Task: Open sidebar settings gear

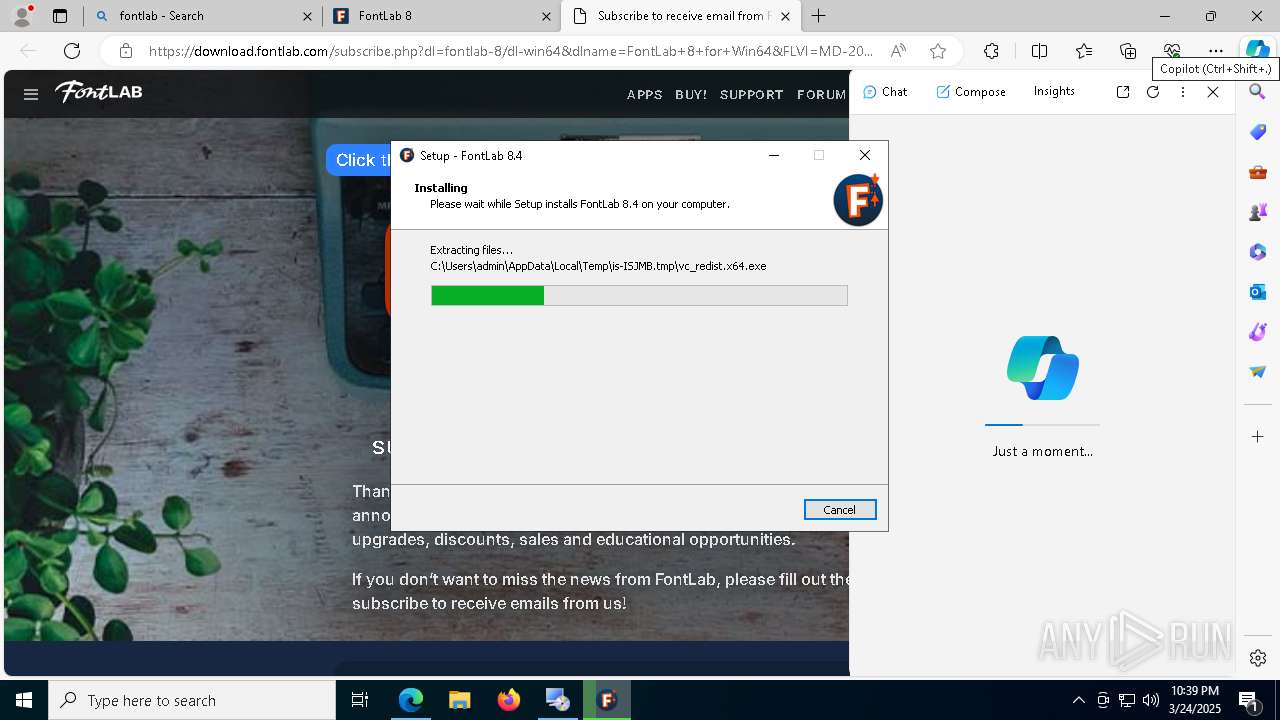Action: tap(1258, 658)
